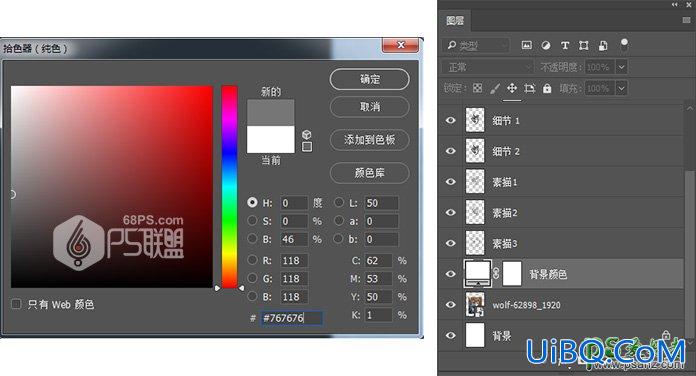Screen dimensions: 696x376
Task: Filter layers by smart object icon
Action: pyautogui.click(x=603, y=45)
